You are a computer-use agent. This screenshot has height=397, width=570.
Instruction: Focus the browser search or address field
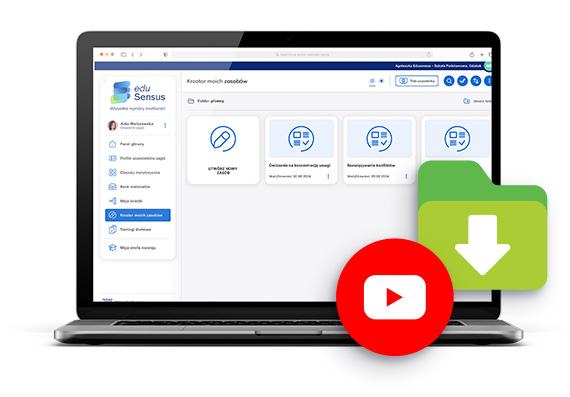point(302,55)
